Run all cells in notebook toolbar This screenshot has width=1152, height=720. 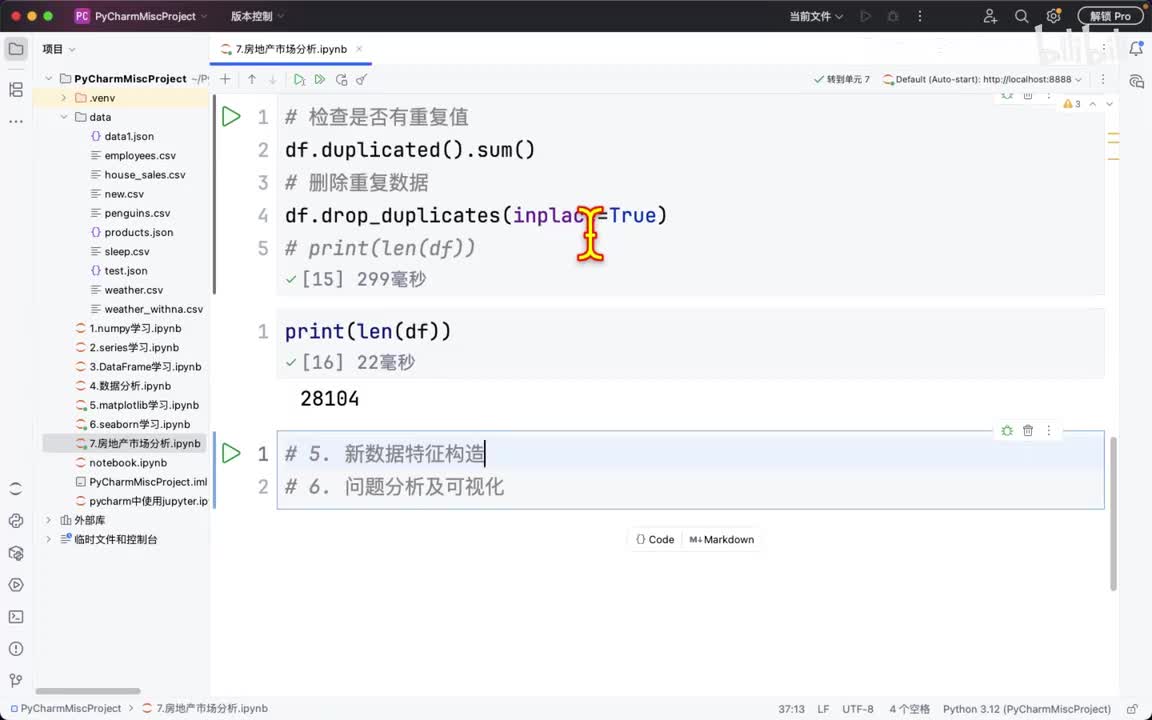(x=320, y=79)
